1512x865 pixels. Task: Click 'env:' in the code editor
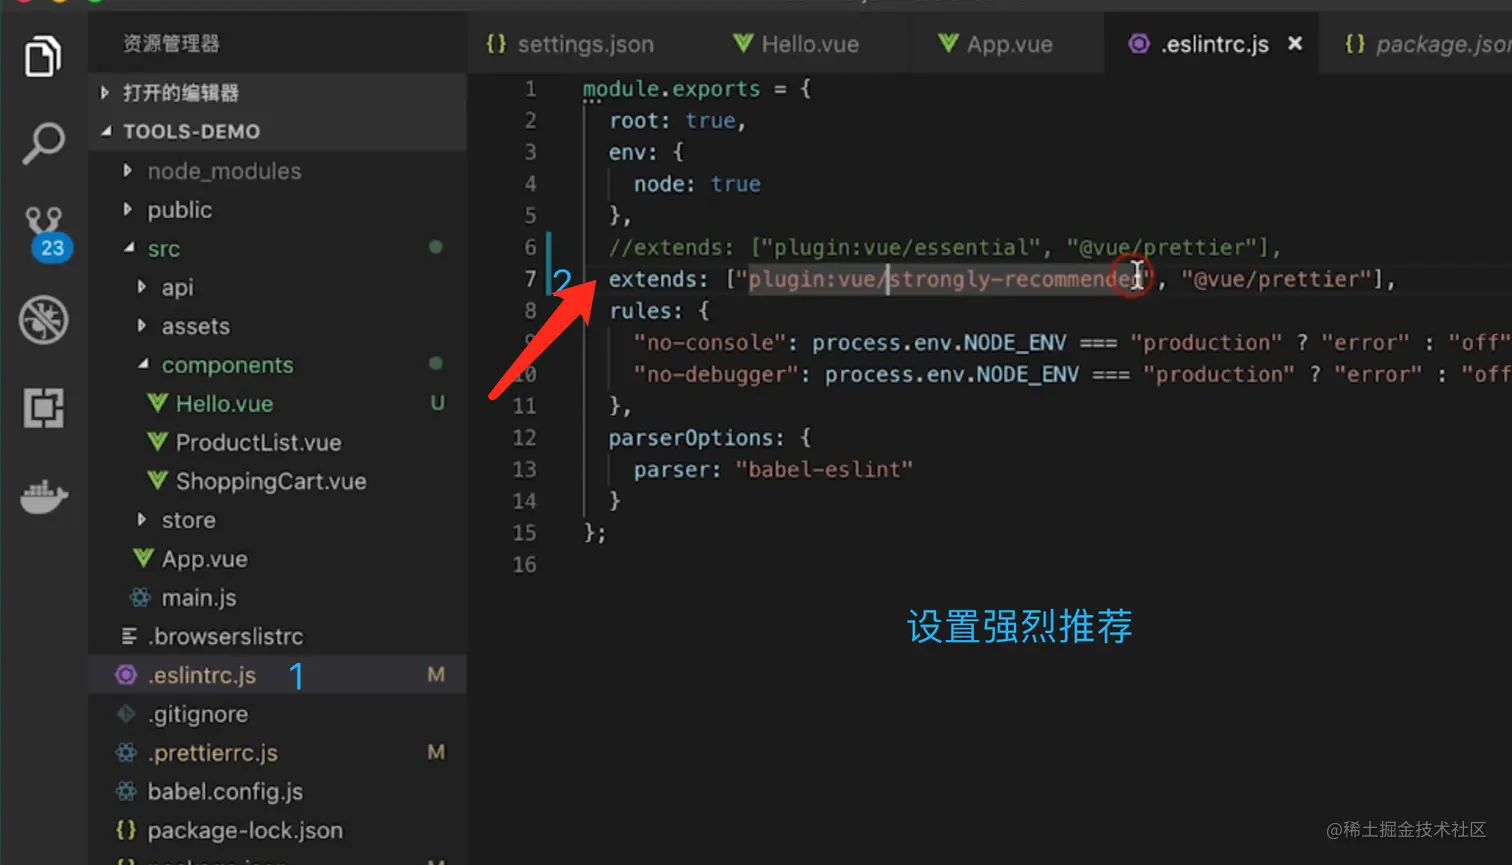[x=633, y=153]
